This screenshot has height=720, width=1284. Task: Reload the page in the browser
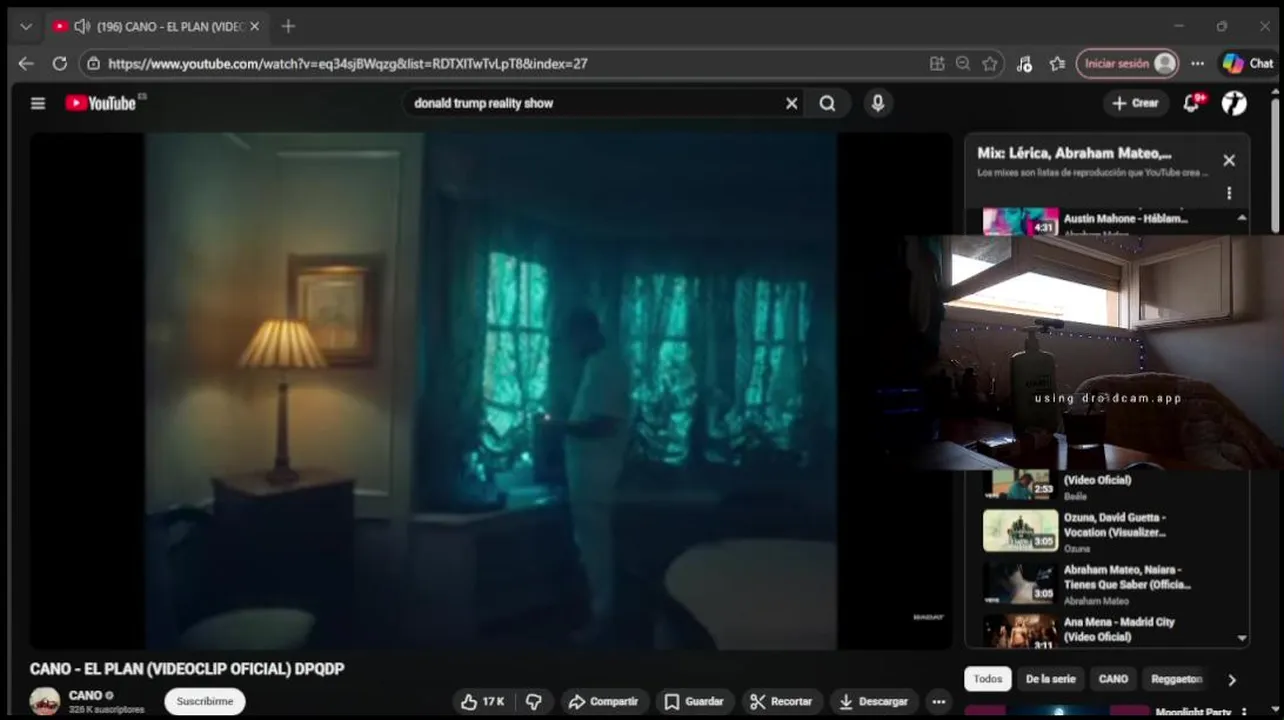click(x=59, y=63)
